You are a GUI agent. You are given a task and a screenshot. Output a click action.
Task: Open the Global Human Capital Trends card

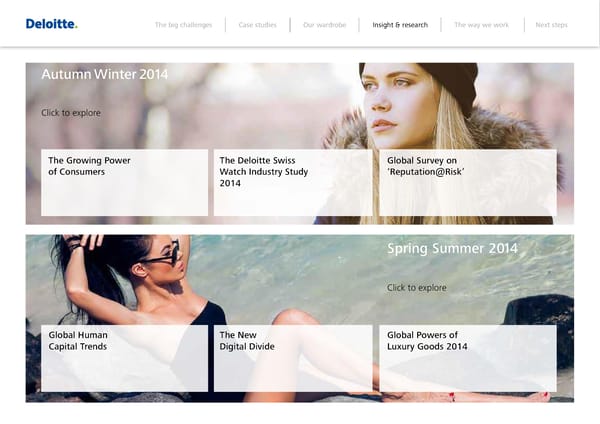(x=124, y=357)
